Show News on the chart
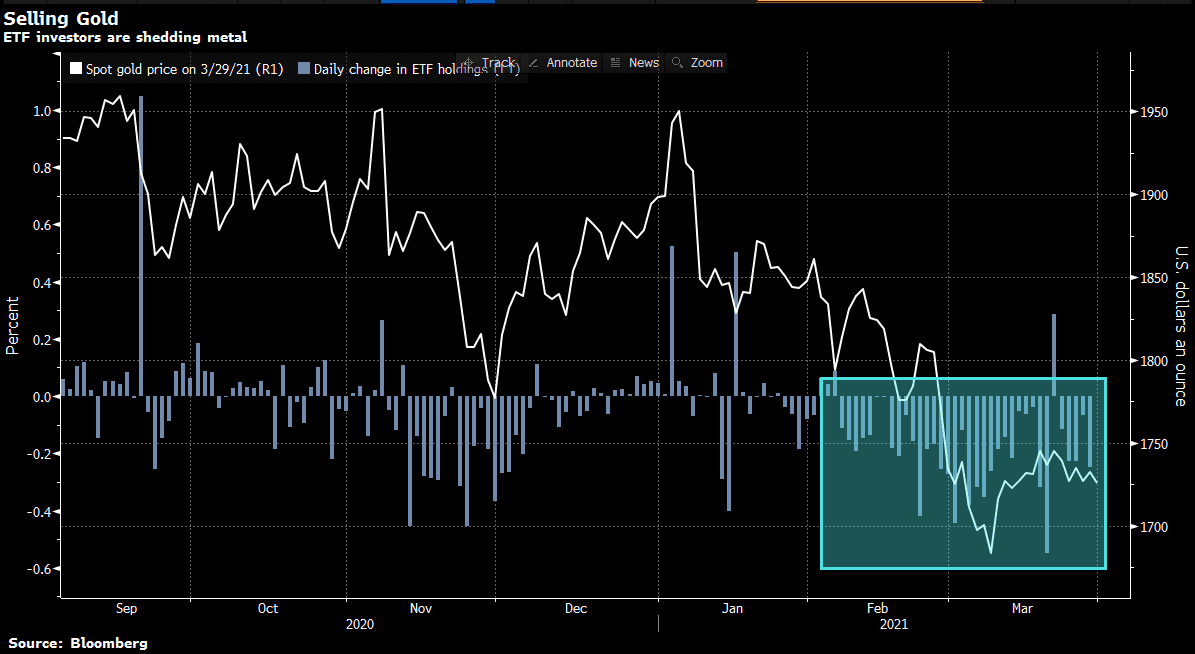1195x654 pixels. click(634, 63)
